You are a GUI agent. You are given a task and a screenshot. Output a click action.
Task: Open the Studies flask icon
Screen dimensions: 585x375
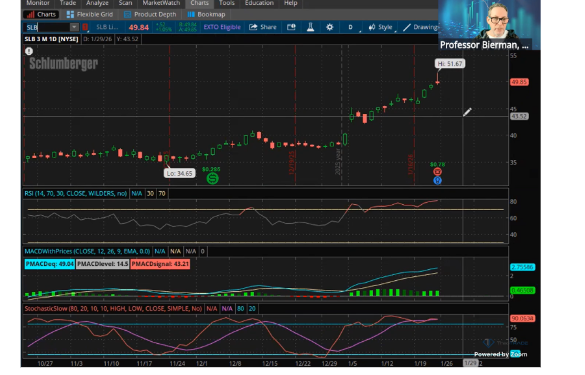coord(310,27)
